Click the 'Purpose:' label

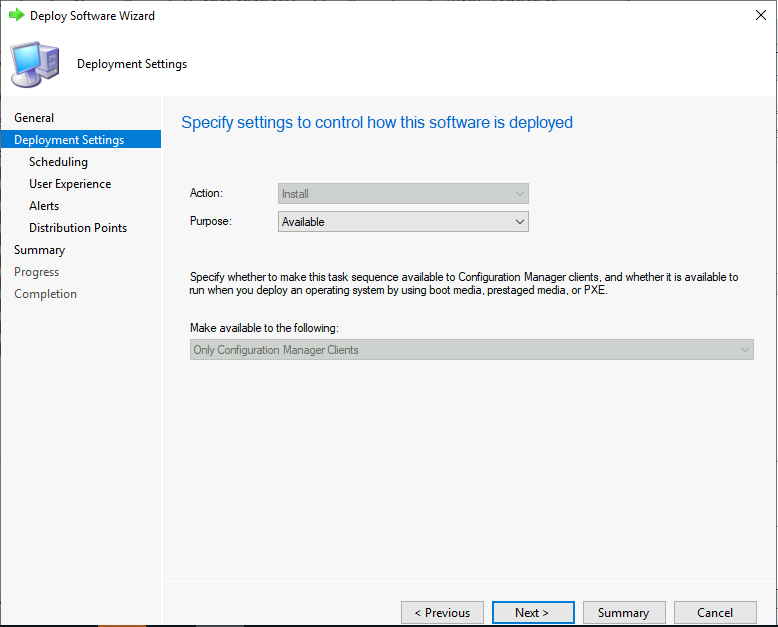click(210, 221)
